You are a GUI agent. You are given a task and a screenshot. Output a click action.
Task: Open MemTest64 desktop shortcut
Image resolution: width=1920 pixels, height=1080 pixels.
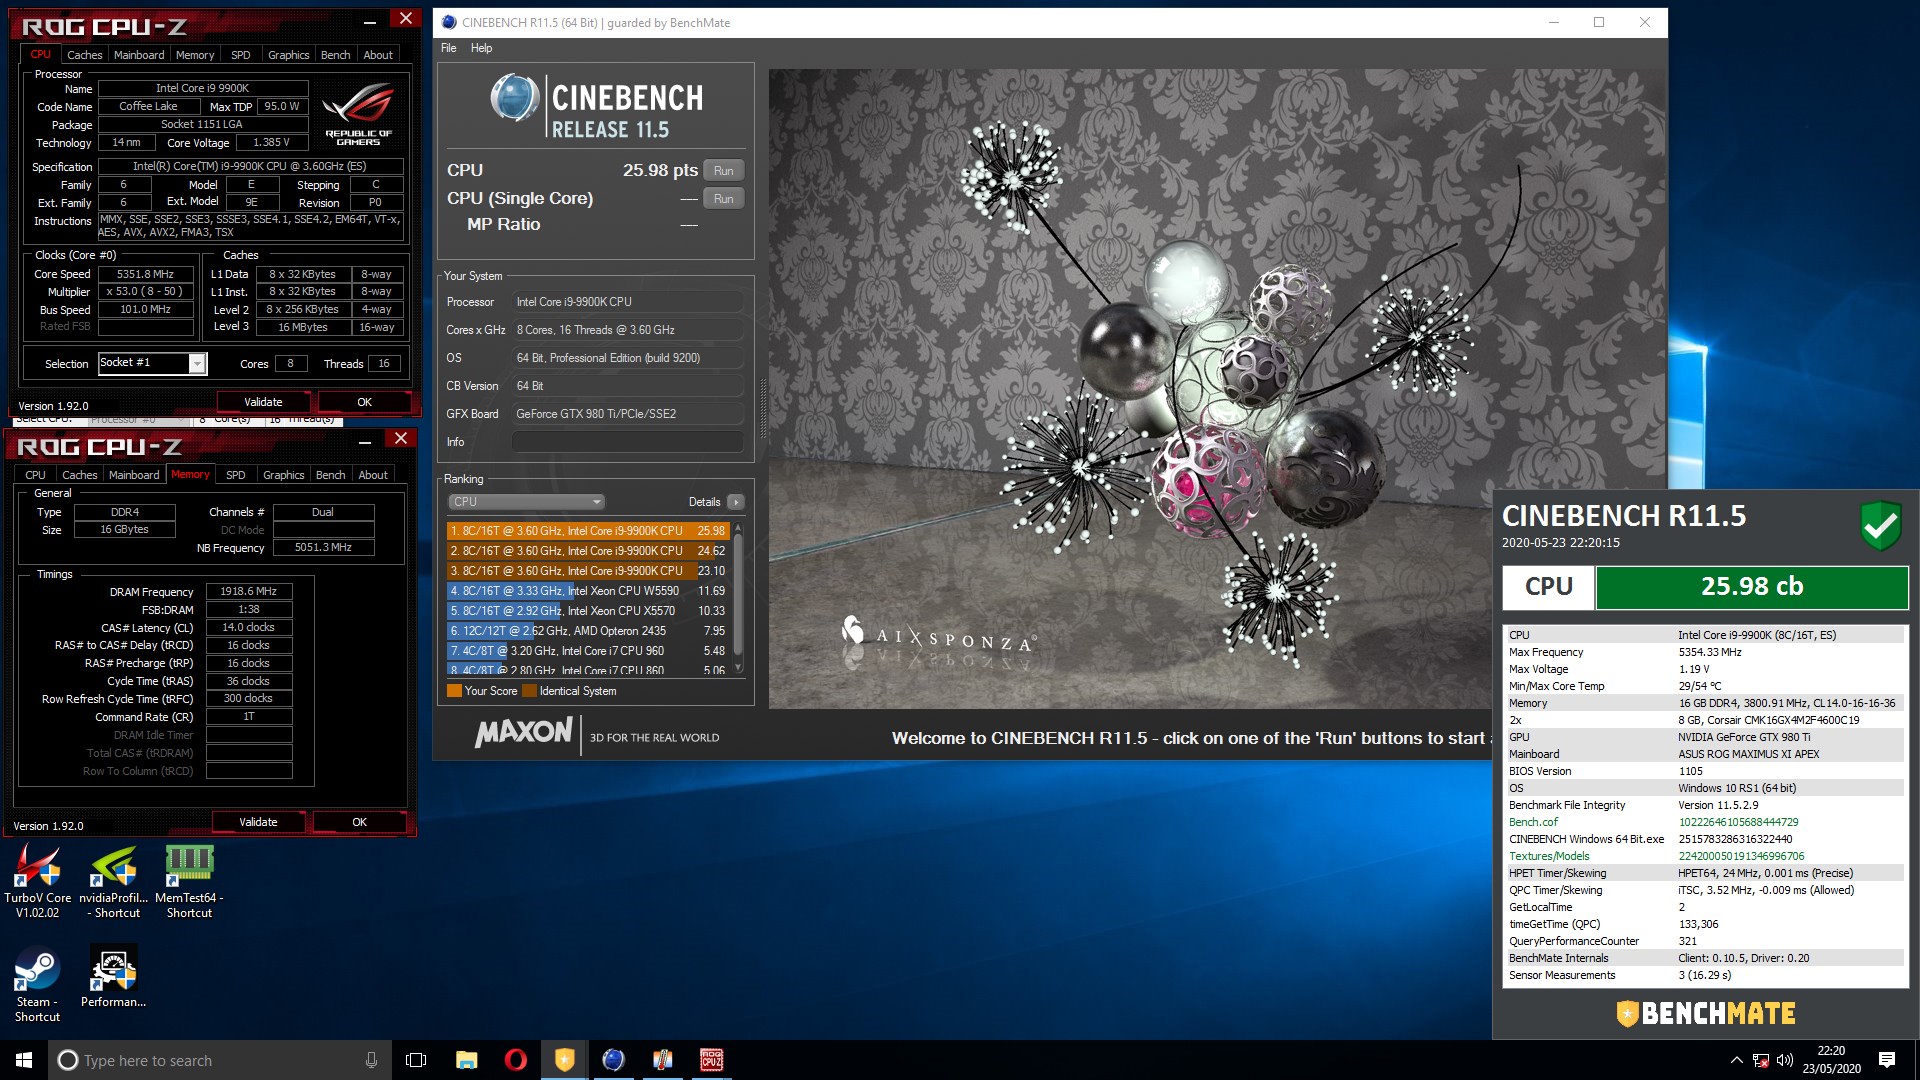click(189, 882)
